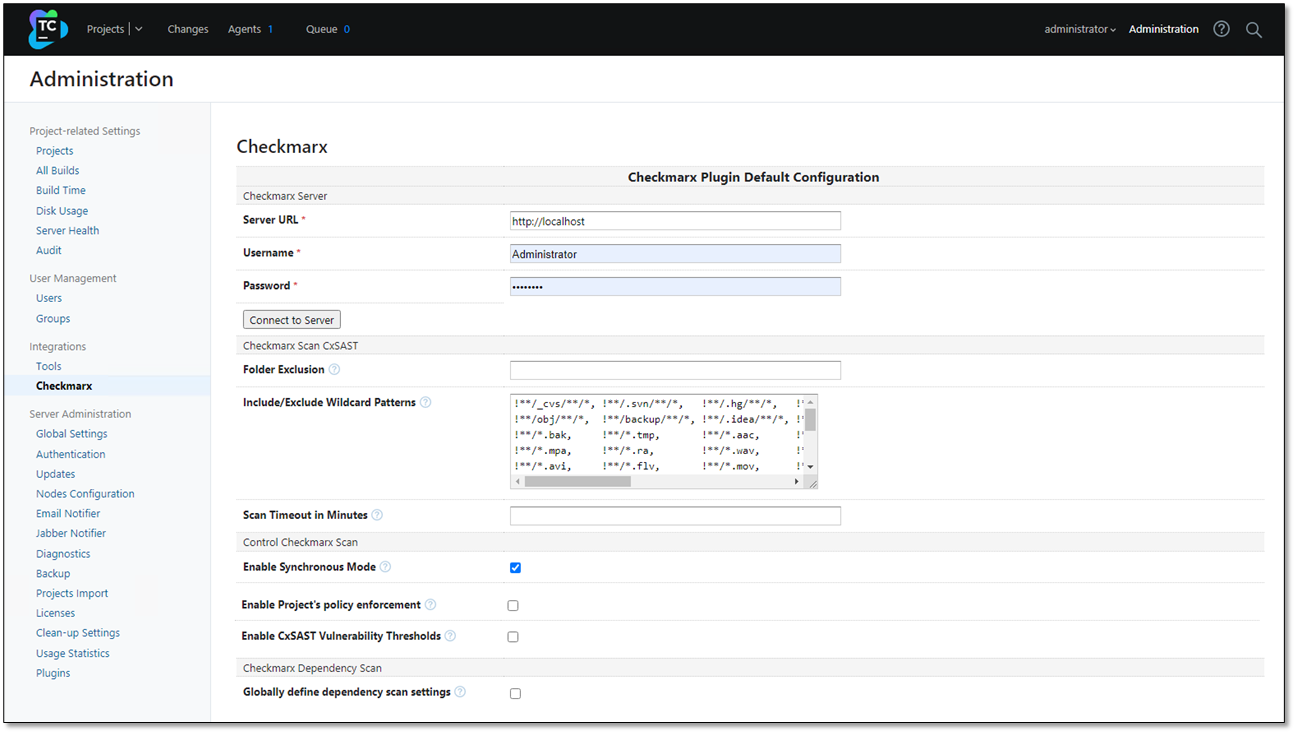Open Tools integrations page

(49, 366)
